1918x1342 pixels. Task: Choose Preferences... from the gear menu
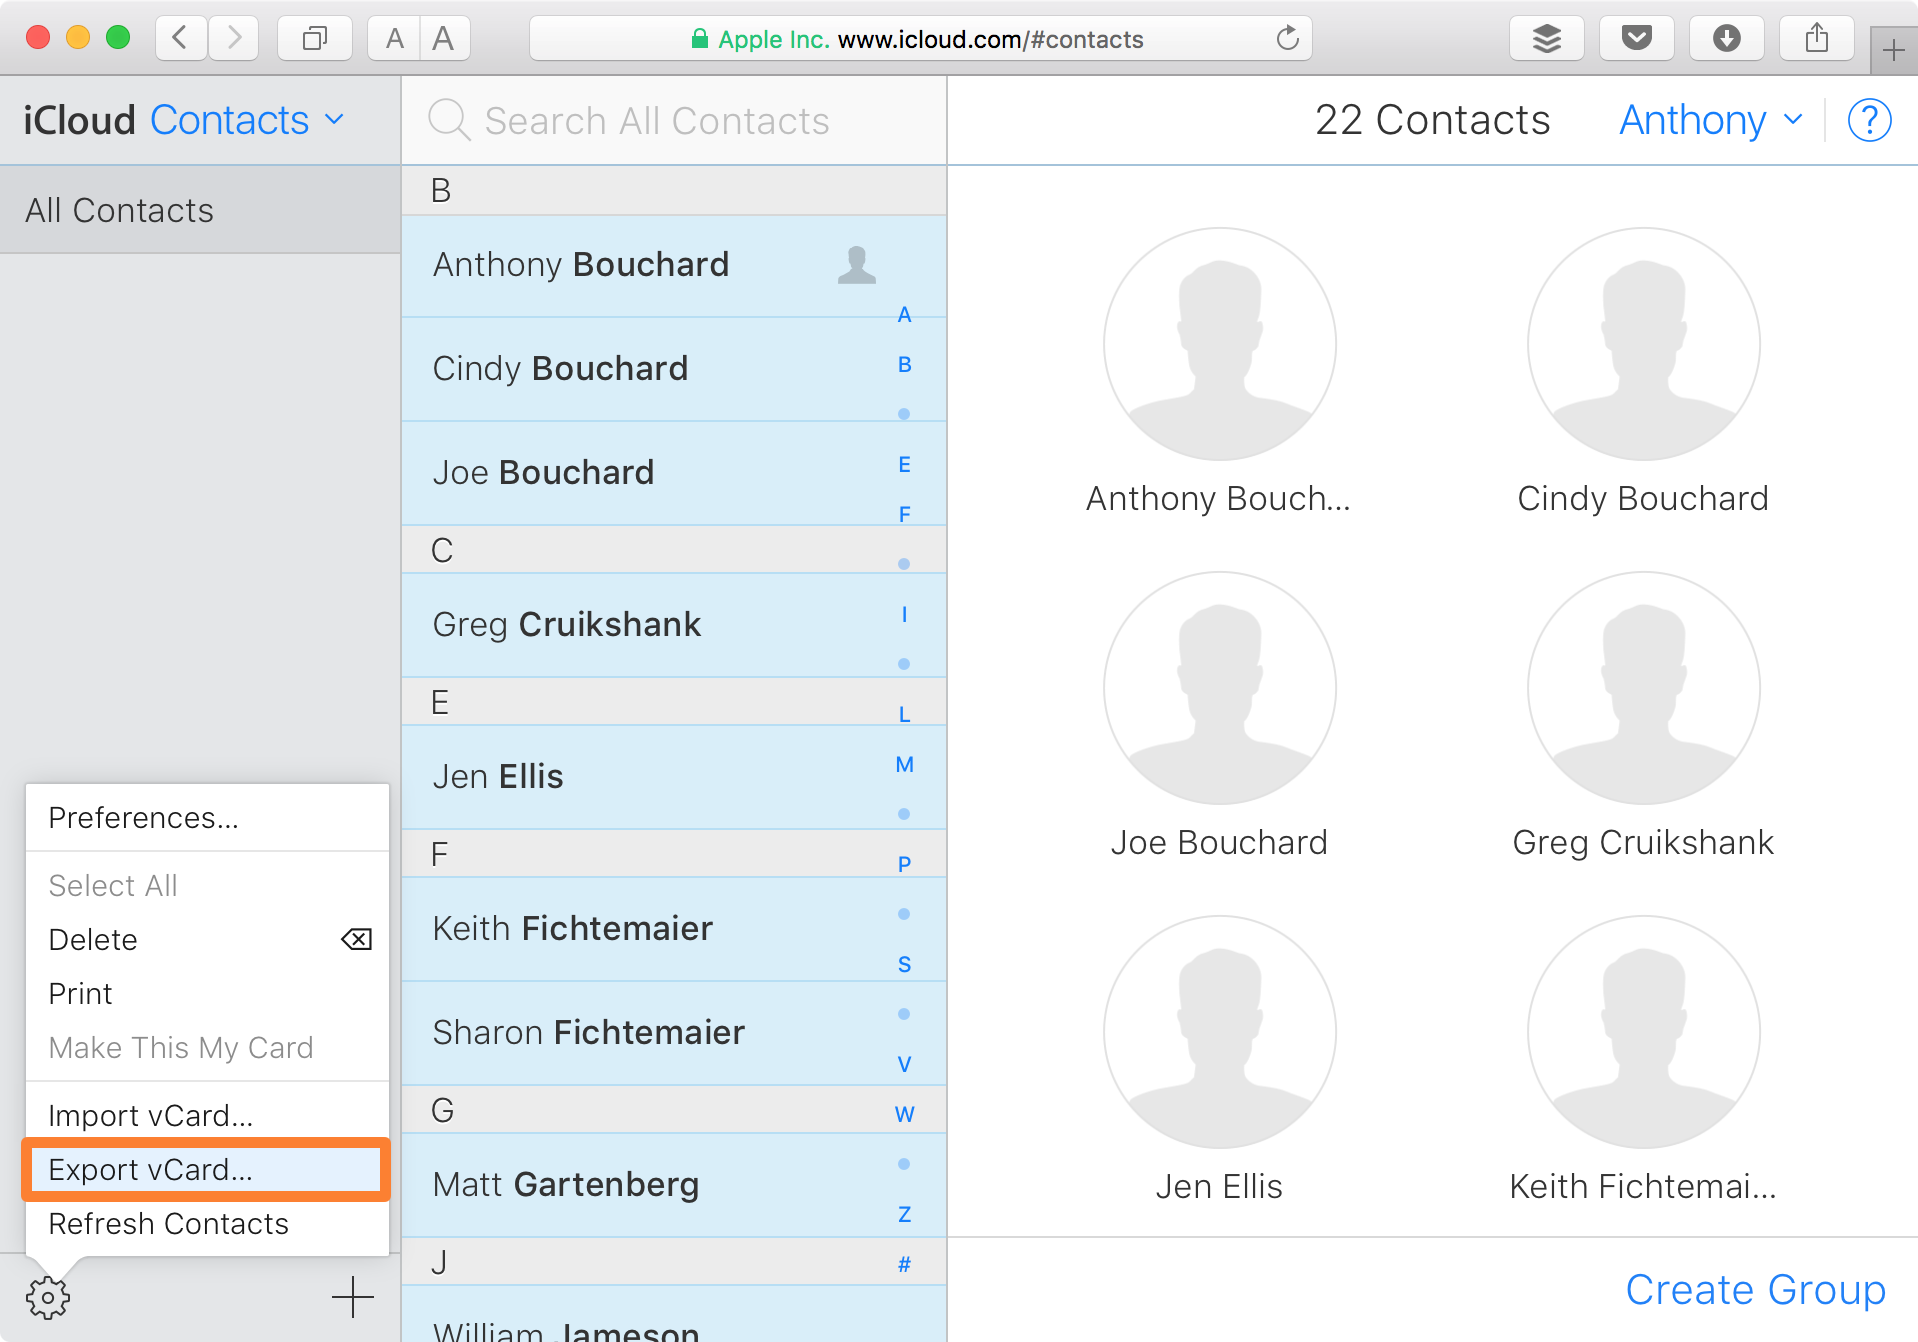pyautogui.click(x=207, y=818)
